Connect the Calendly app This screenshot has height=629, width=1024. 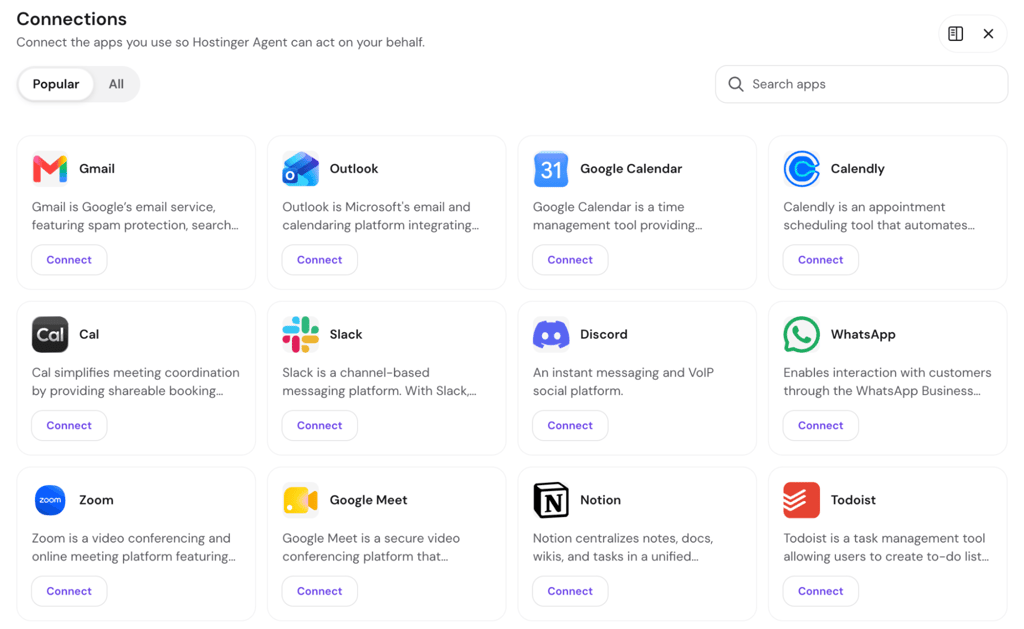click(821, 260)
